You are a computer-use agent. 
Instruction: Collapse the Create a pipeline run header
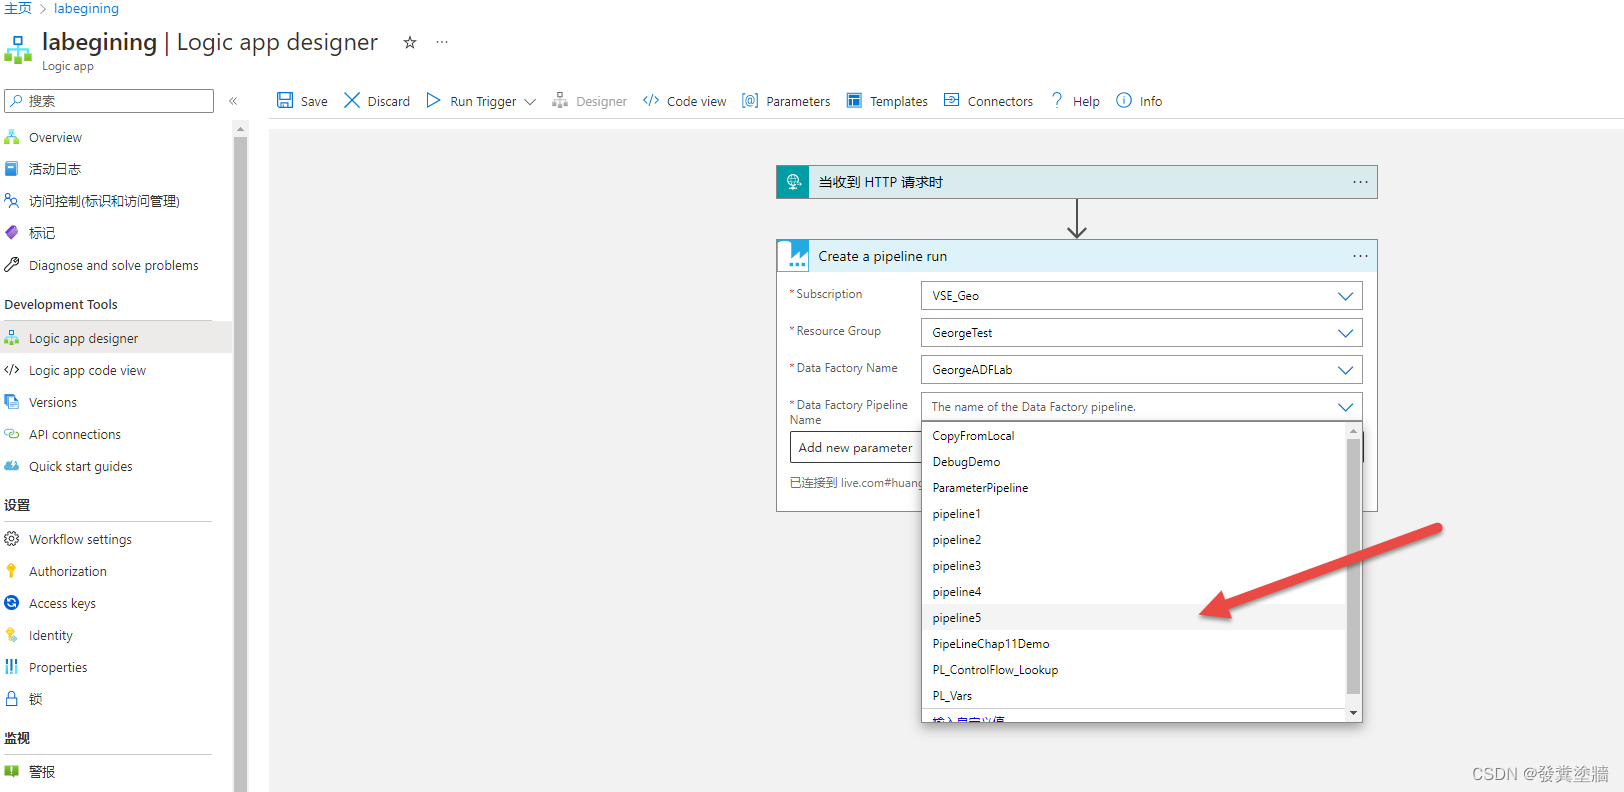tap(1077, 256)
